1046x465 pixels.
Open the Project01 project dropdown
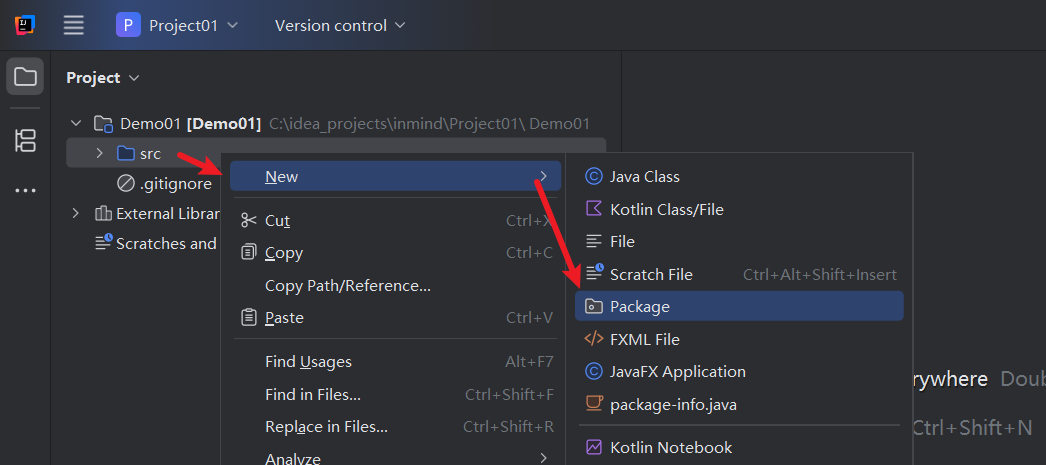tap(177, 25)
